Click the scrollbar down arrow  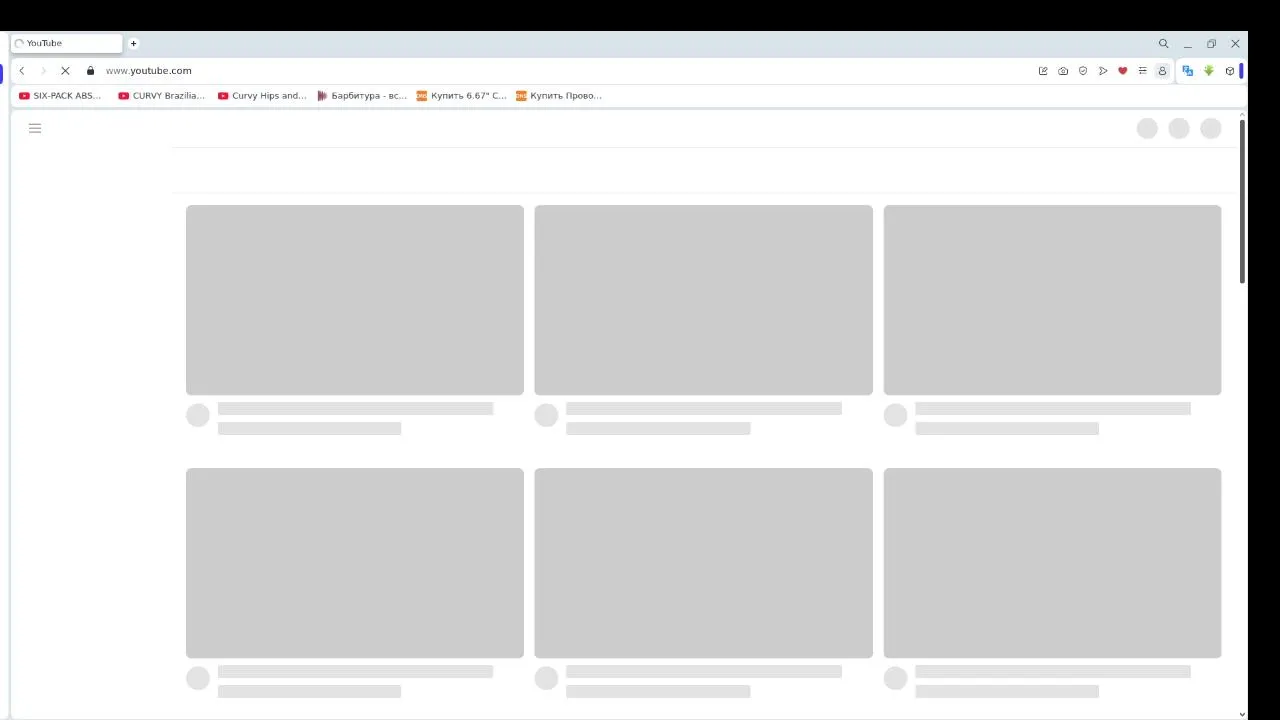tap(1242, 714)
